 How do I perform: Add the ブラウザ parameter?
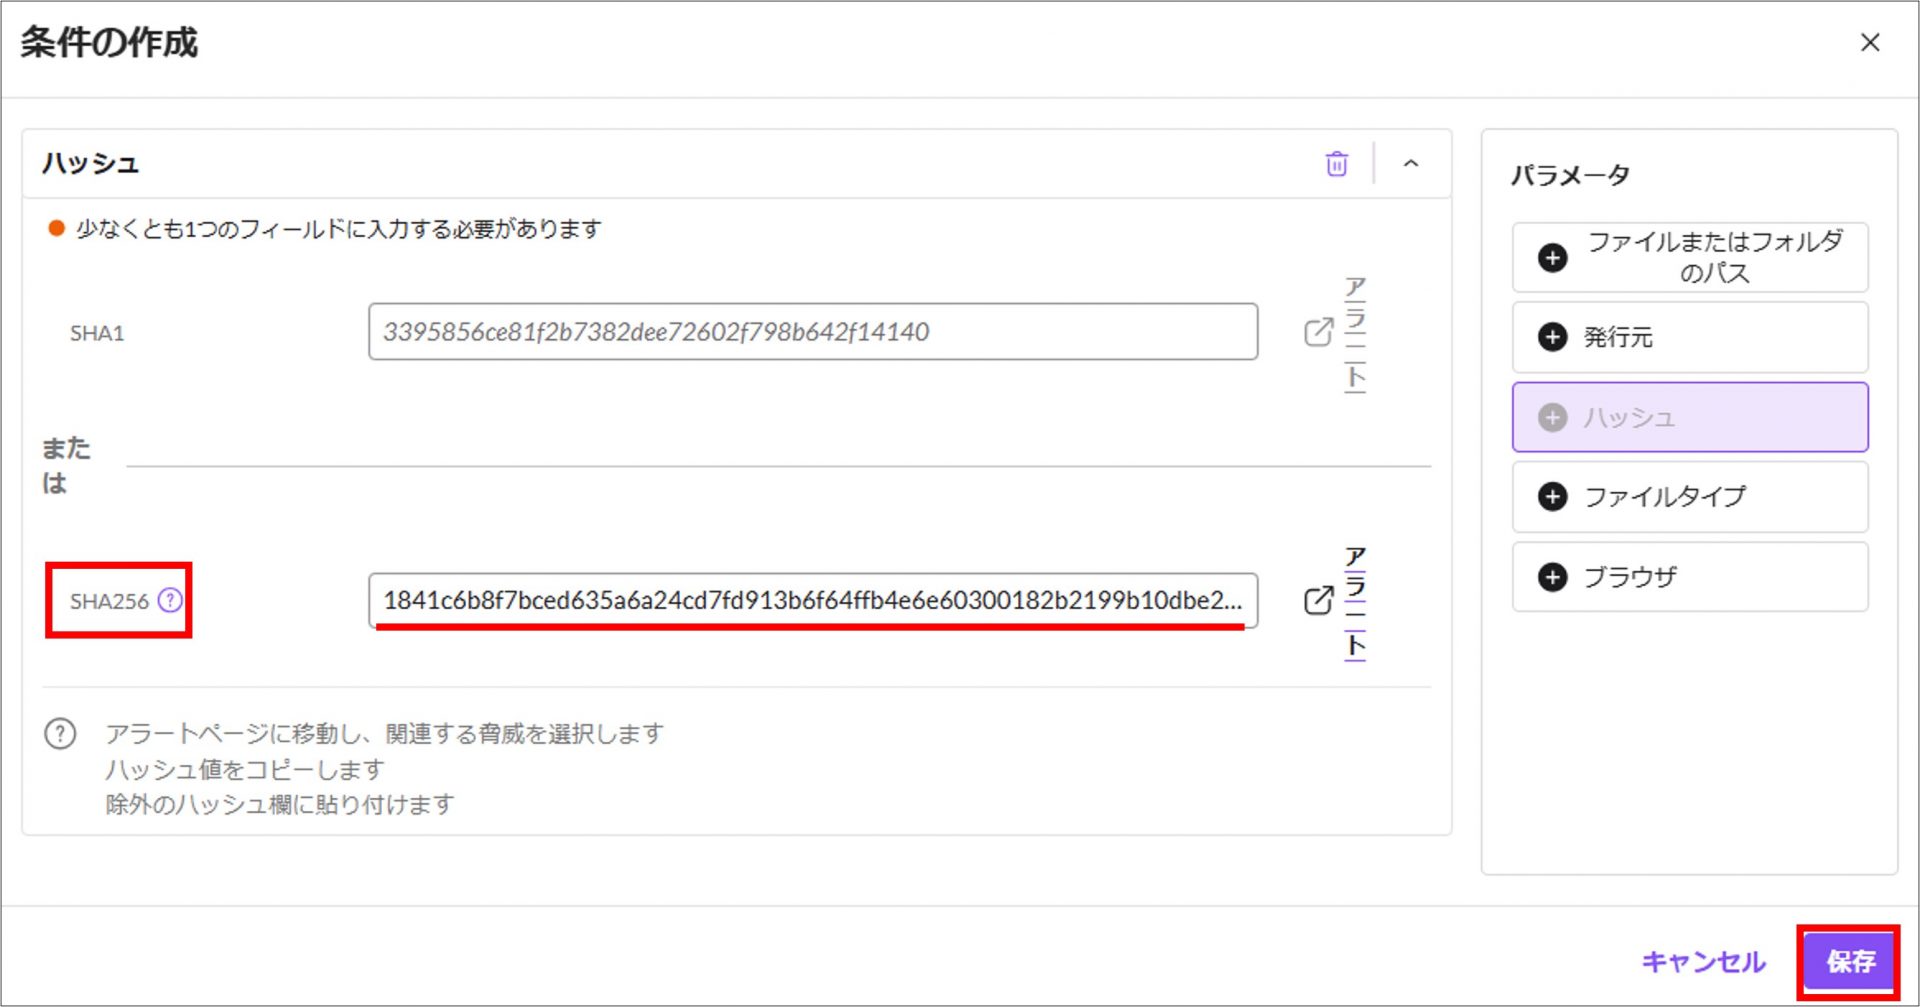click(x=1689, y=577)
